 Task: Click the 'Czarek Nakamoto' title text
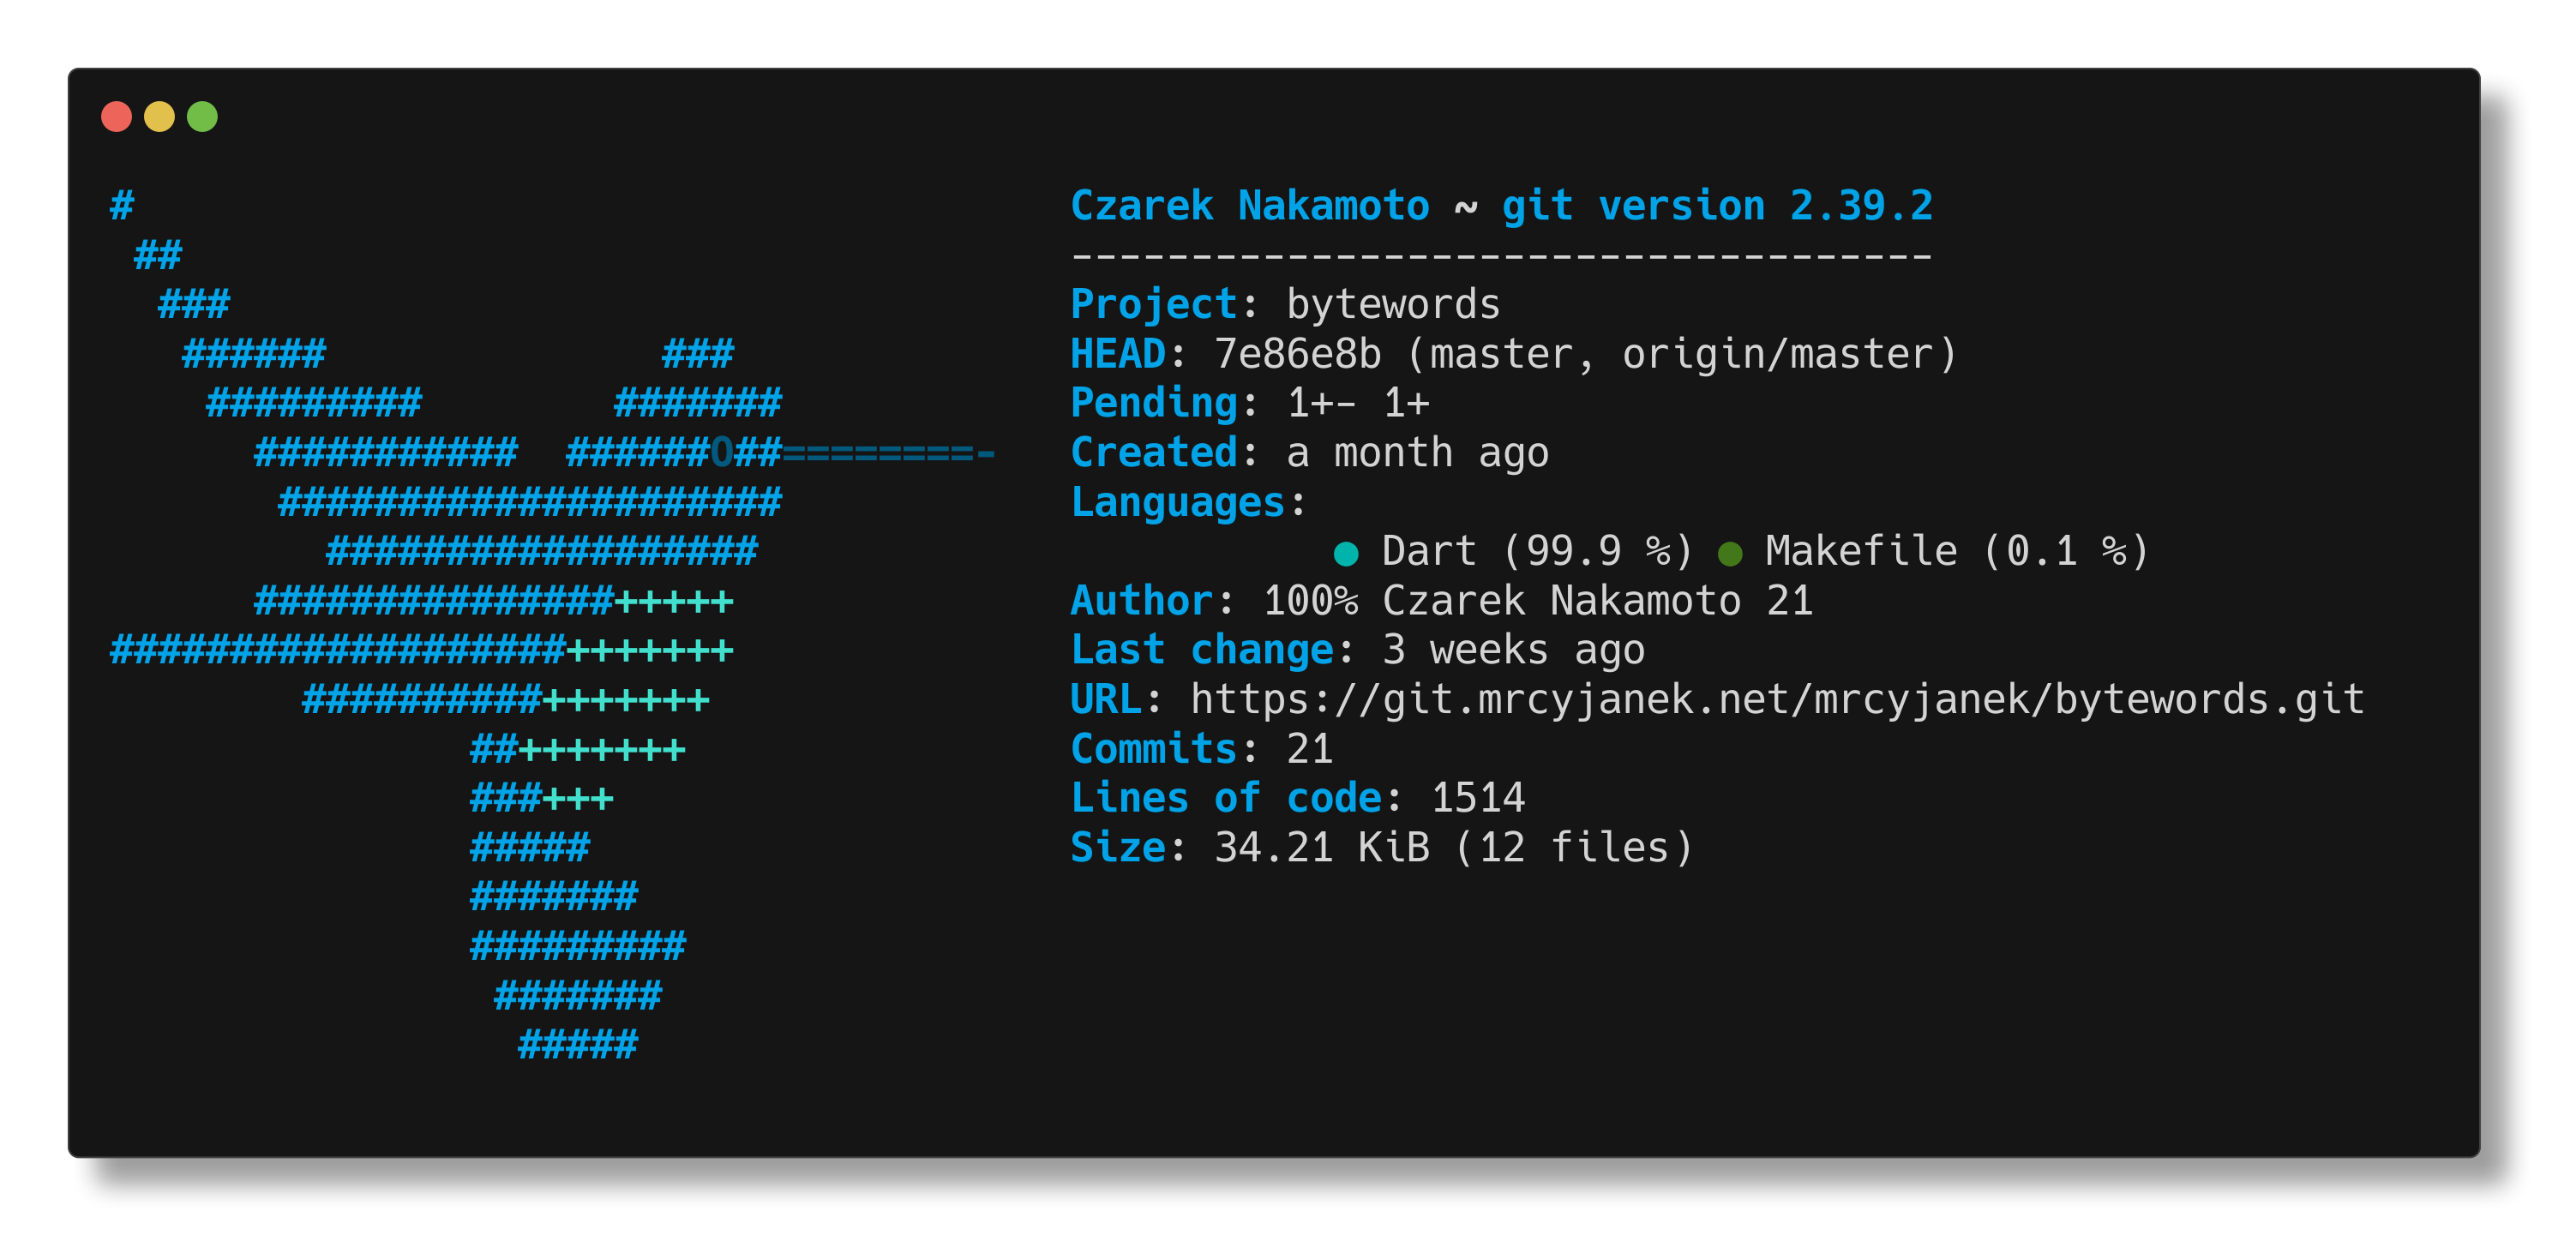click(1250, 206)
